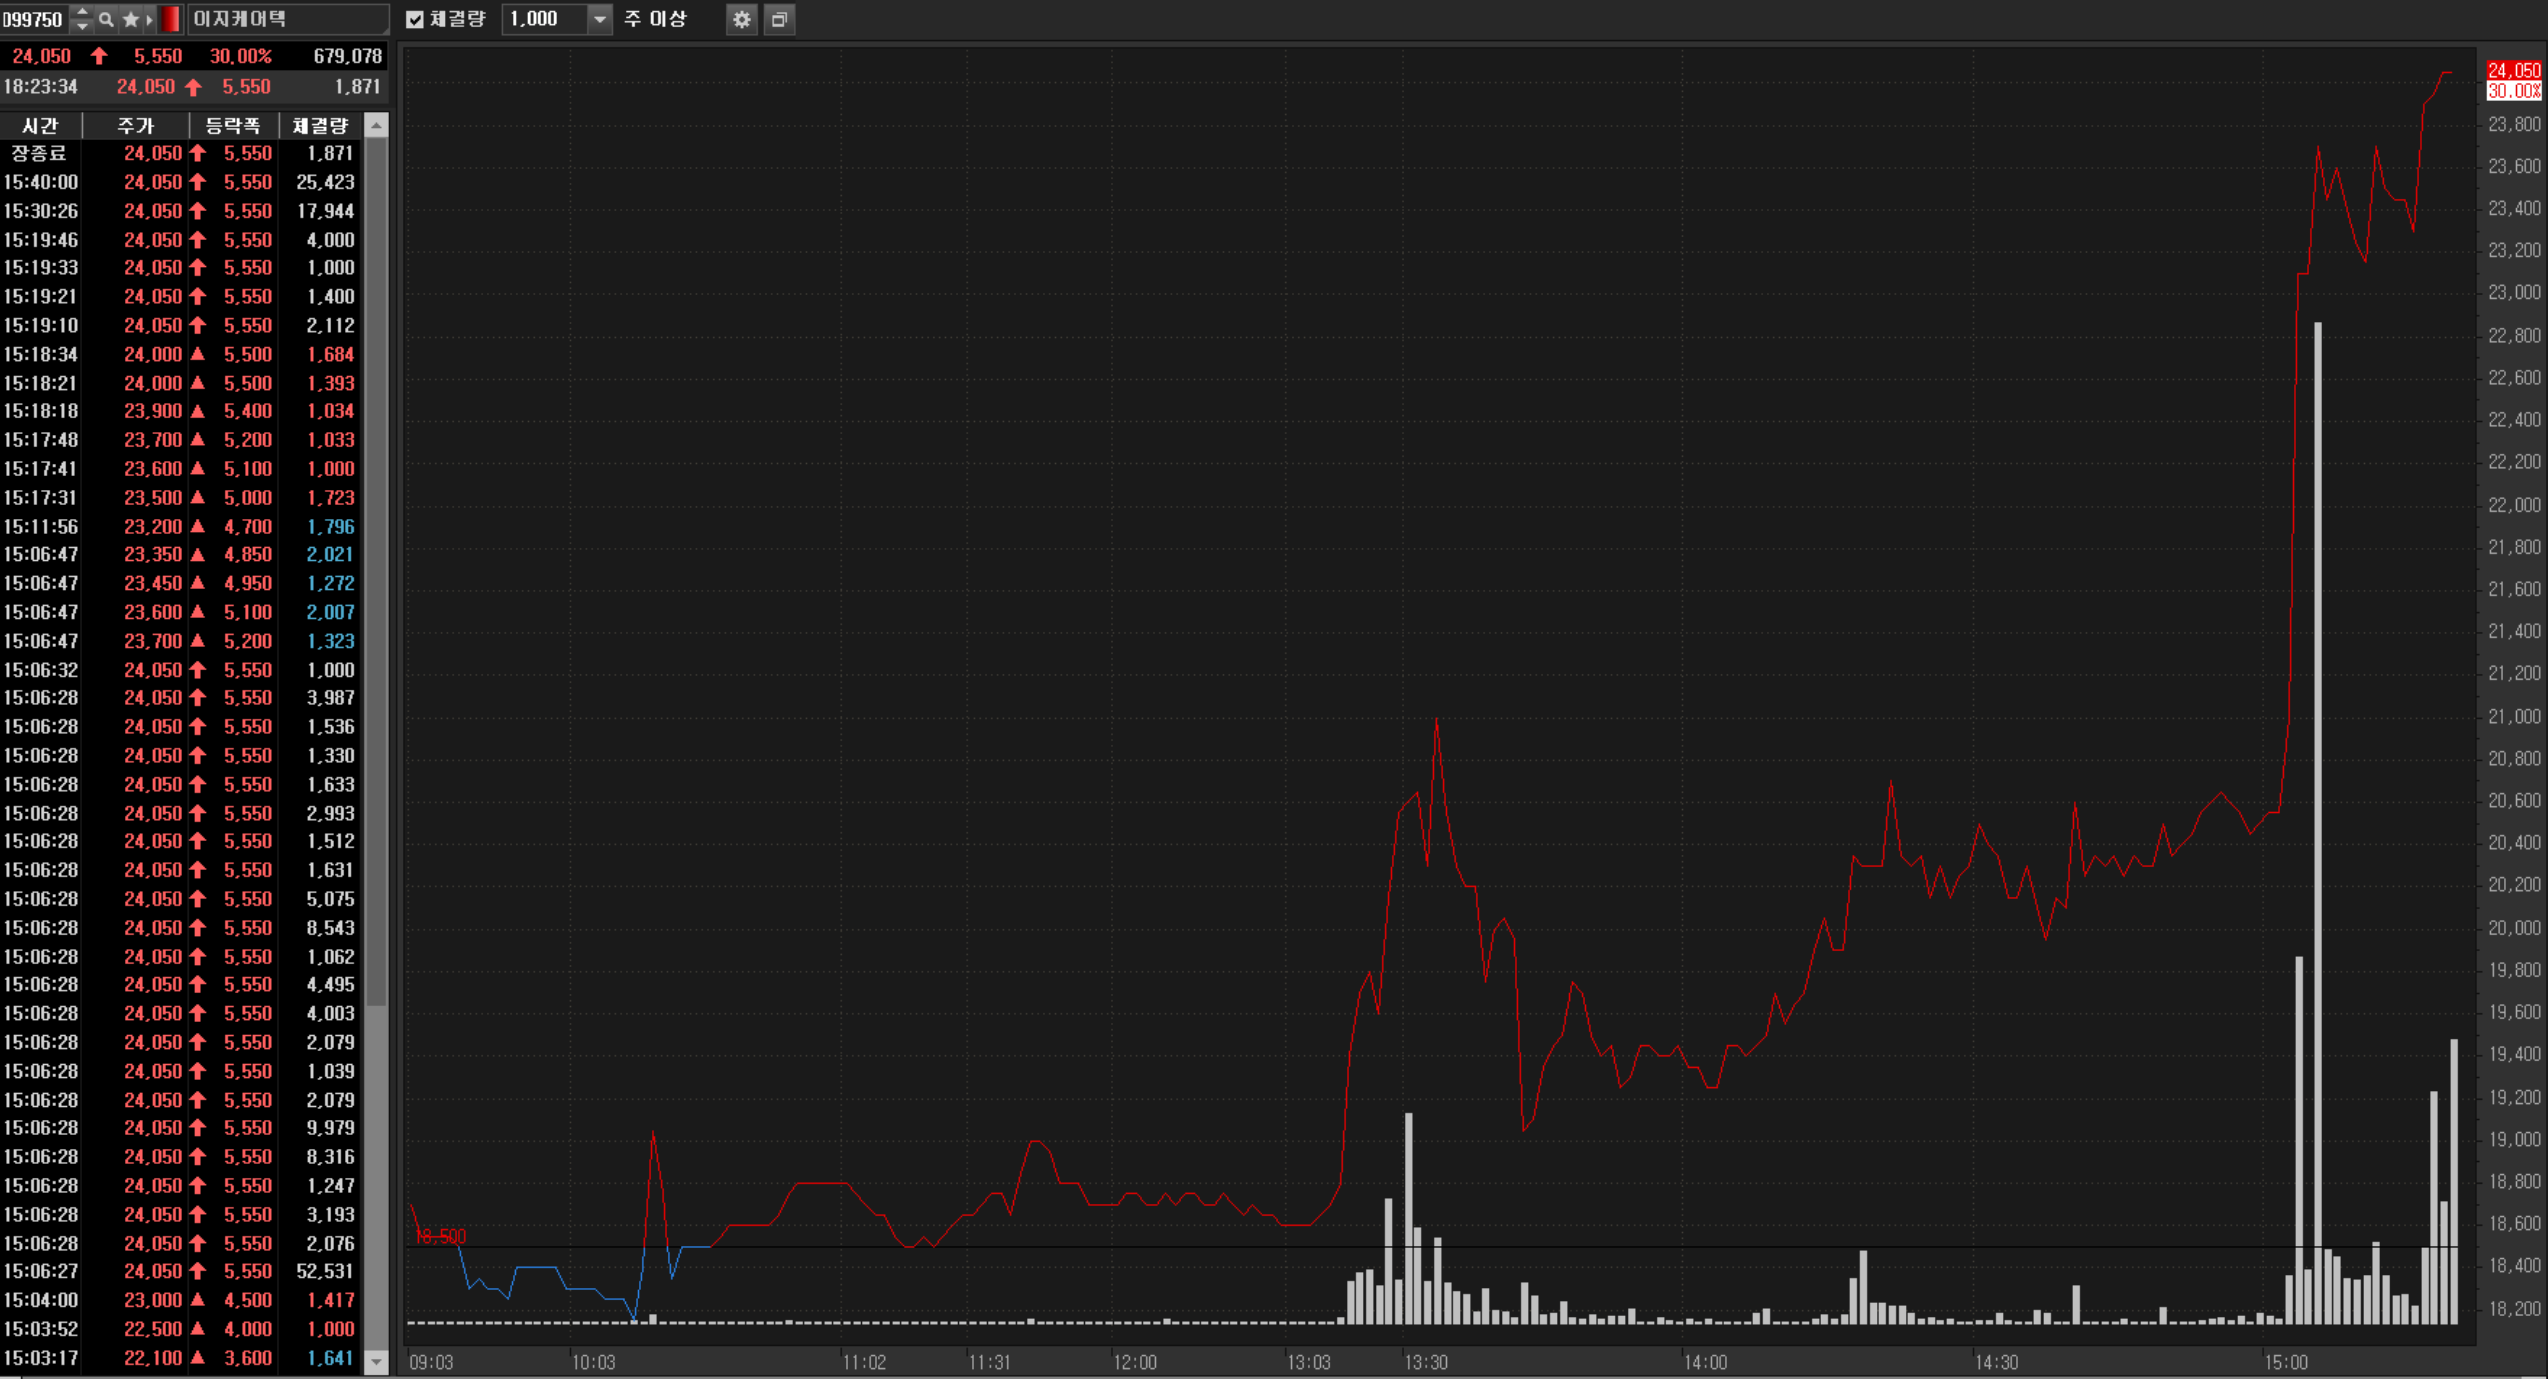Click the detach window icon
The height and width of the screenshot is (1379, 2548).
[779, 19]
